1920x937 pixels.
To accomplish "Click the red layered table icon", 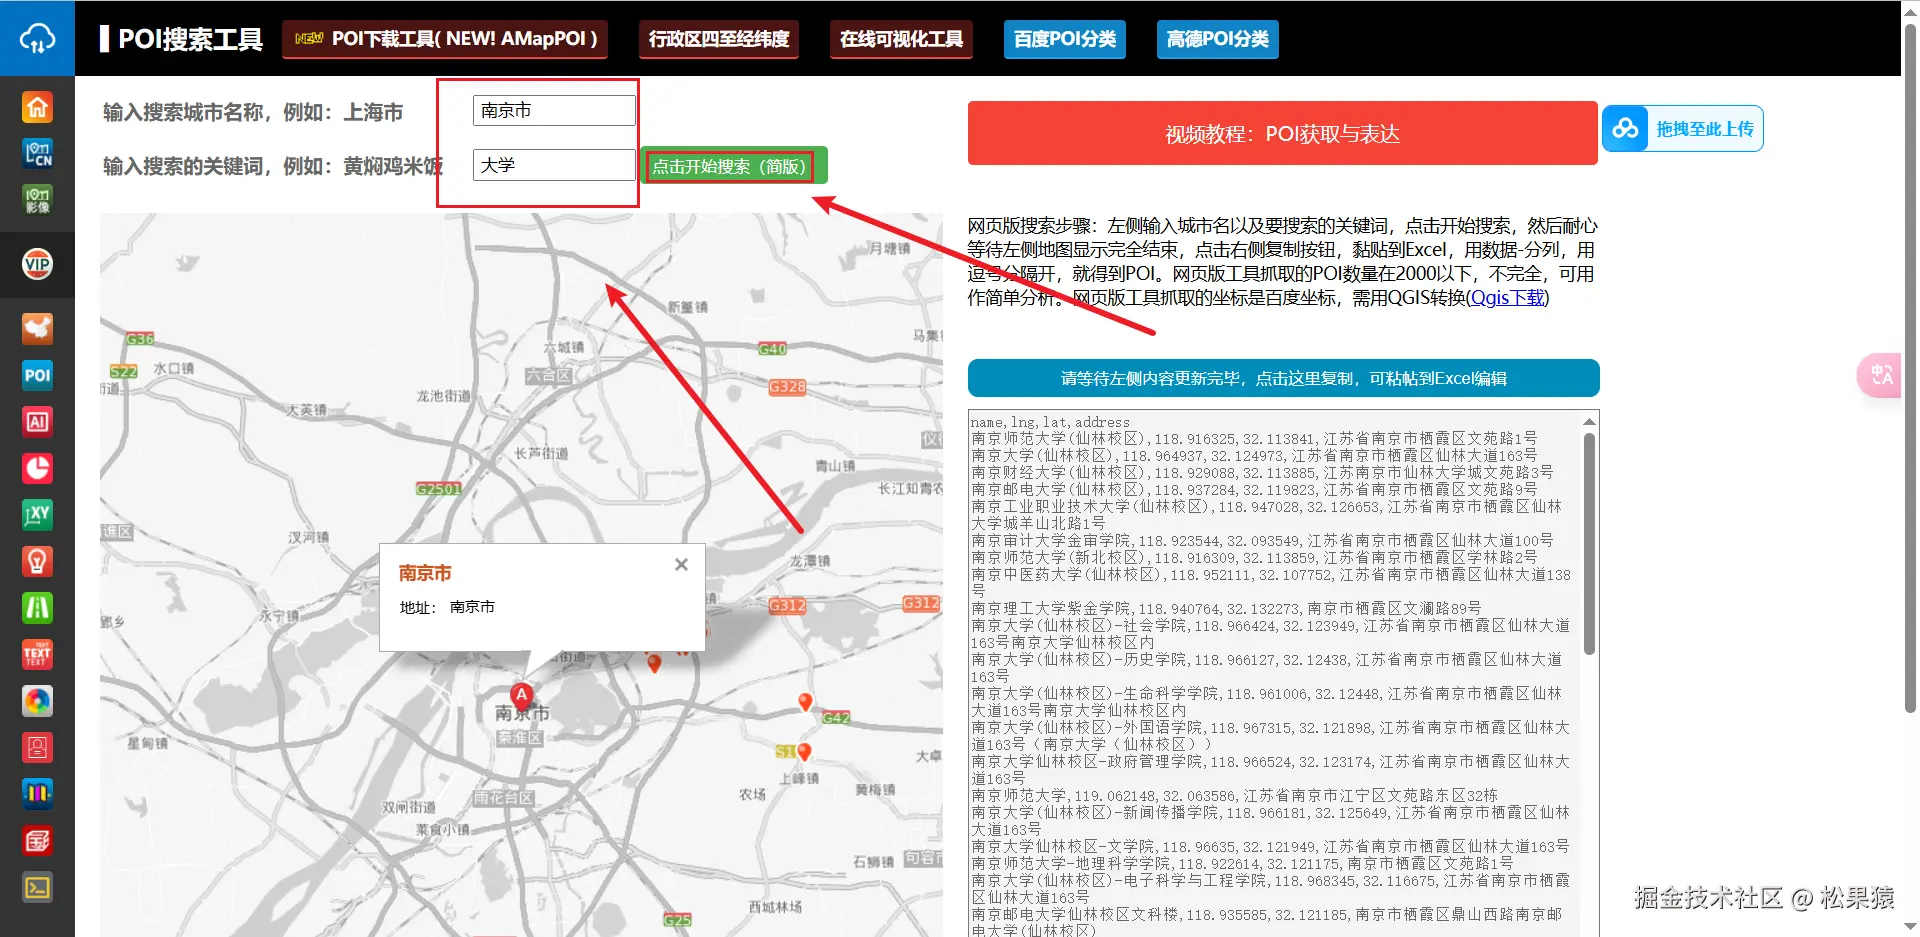I will point(37,840).
